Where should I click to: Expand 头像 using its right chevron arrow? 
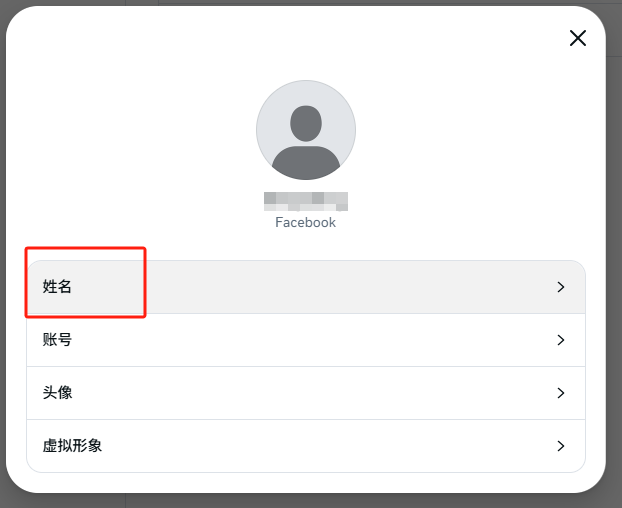click(561, 393)
